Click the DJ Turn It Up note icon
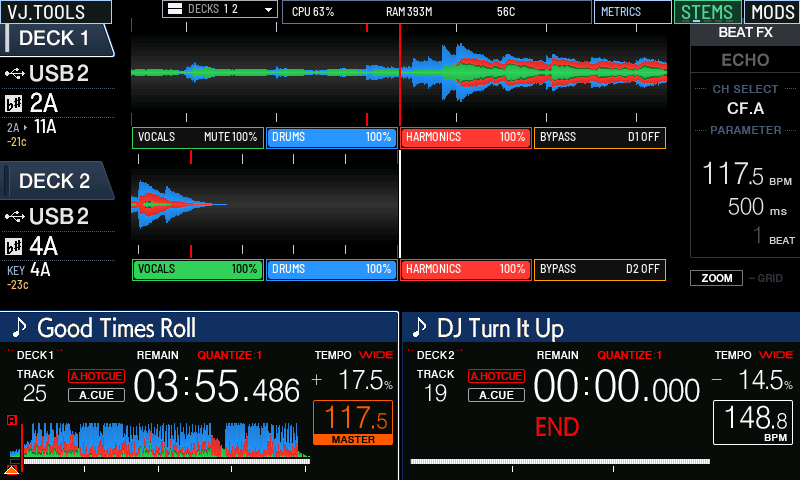Viewport: 800px width, 480px height. tap(419, 327)
